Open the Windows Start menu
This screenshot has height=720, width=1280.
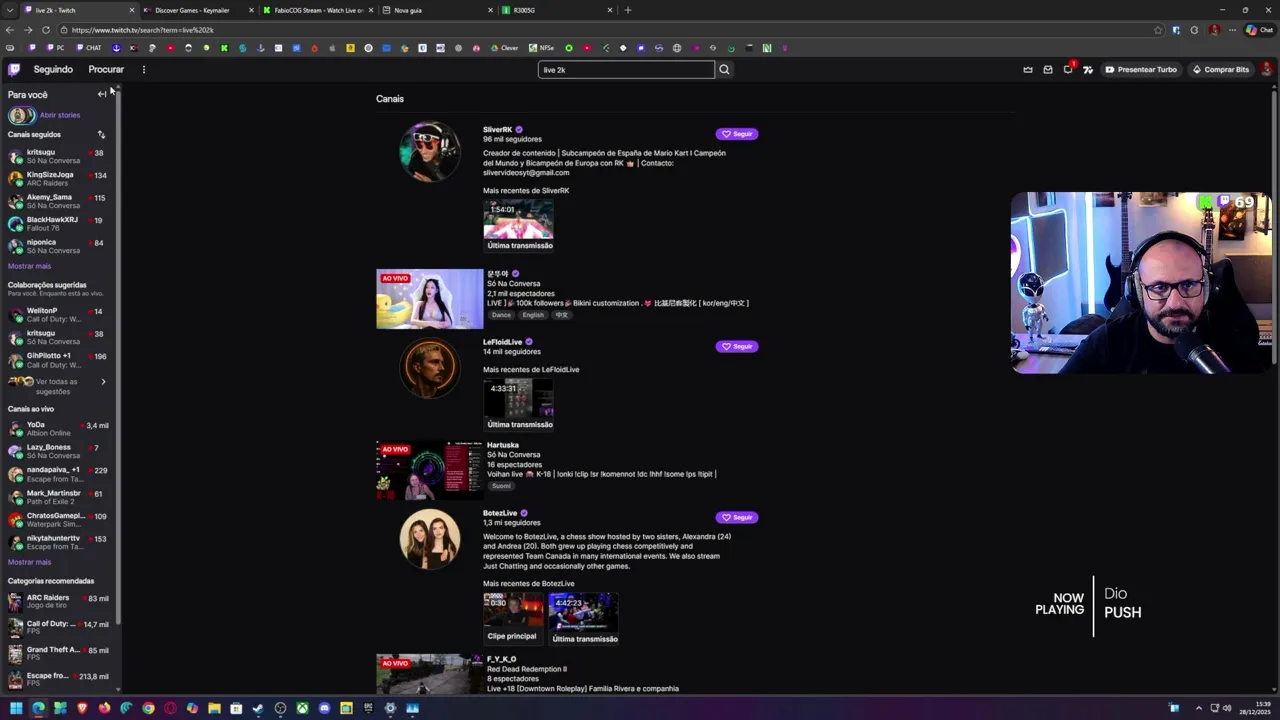pyautogui.click(x=16, y=709)
